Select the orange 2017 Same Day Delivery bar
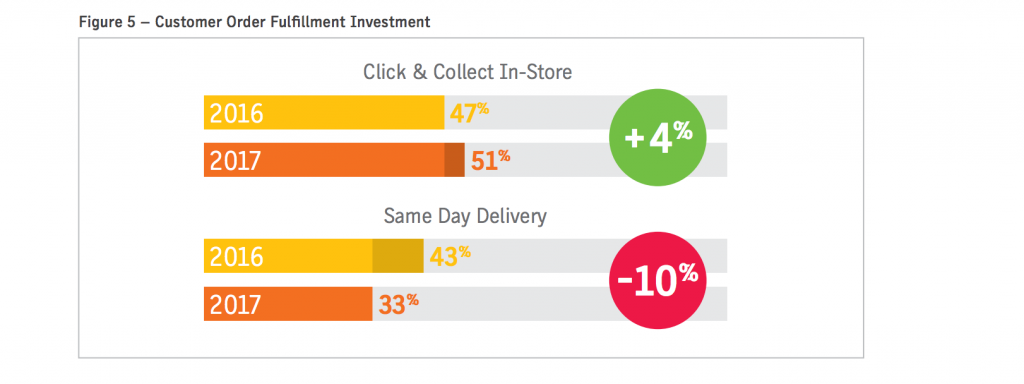This screenshot has width=1024, height=384. pos(288,304)
